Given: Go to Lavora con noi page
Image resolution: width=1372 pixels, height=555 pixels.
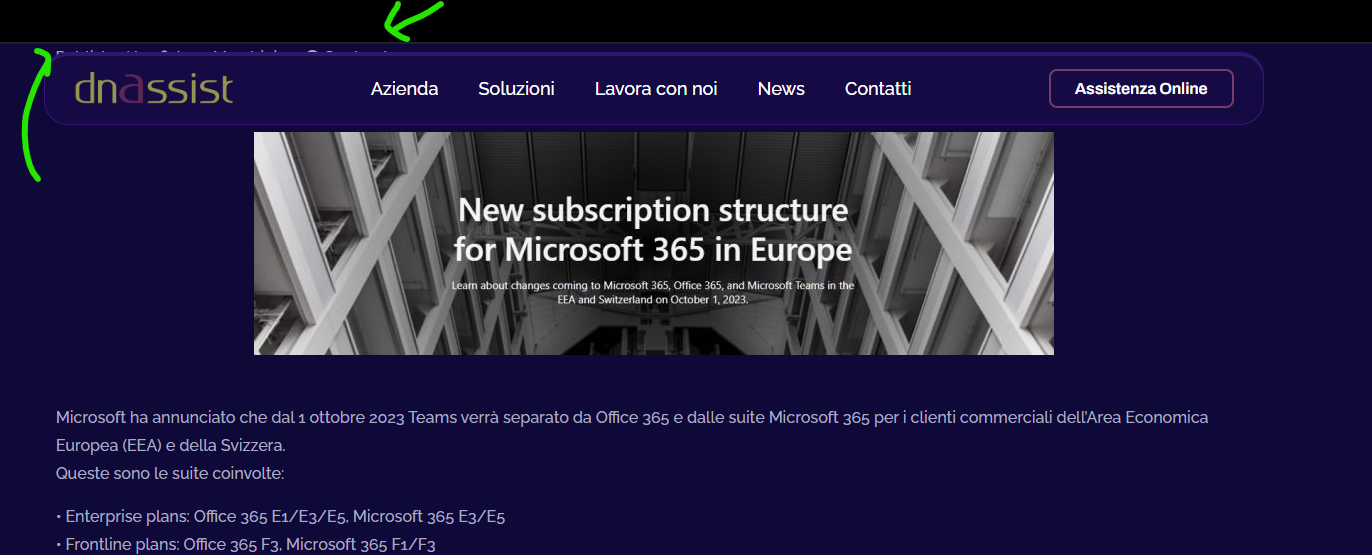Looking at the screenshot, I should 656,89.
